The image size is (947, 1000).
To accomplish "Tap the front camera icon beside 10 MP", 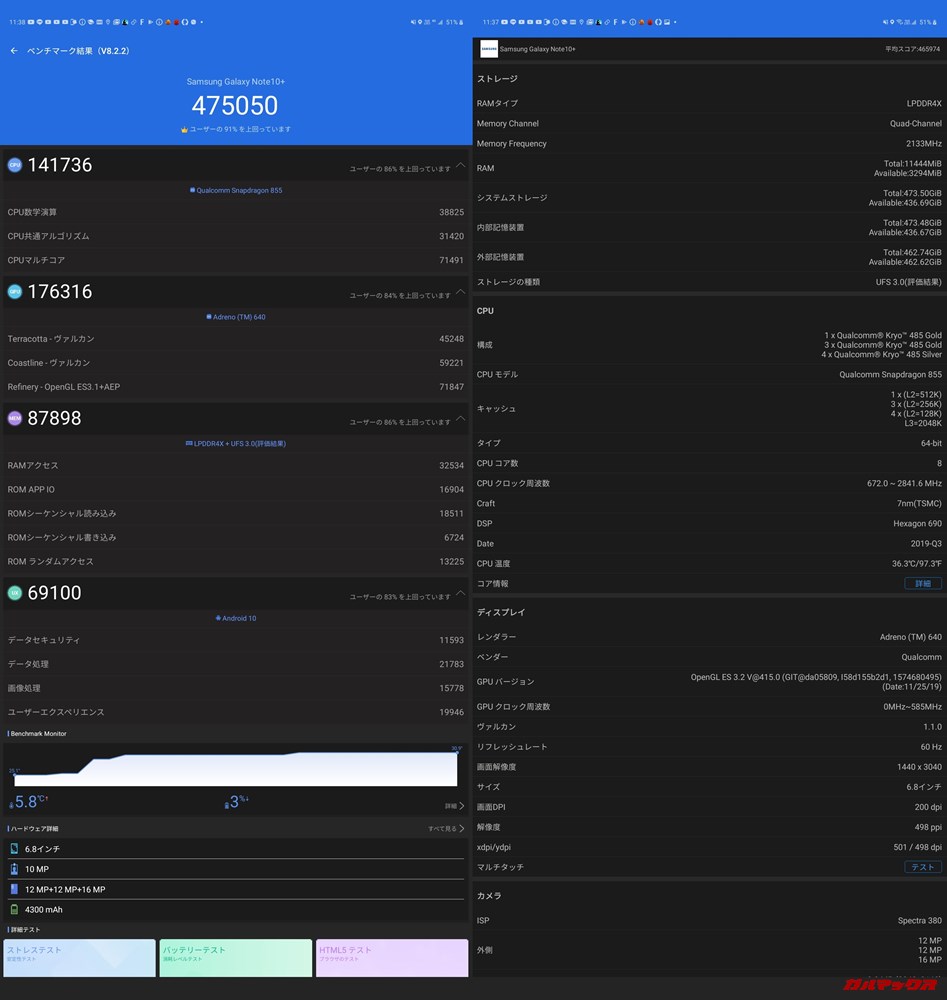I will tap(16, 869).
